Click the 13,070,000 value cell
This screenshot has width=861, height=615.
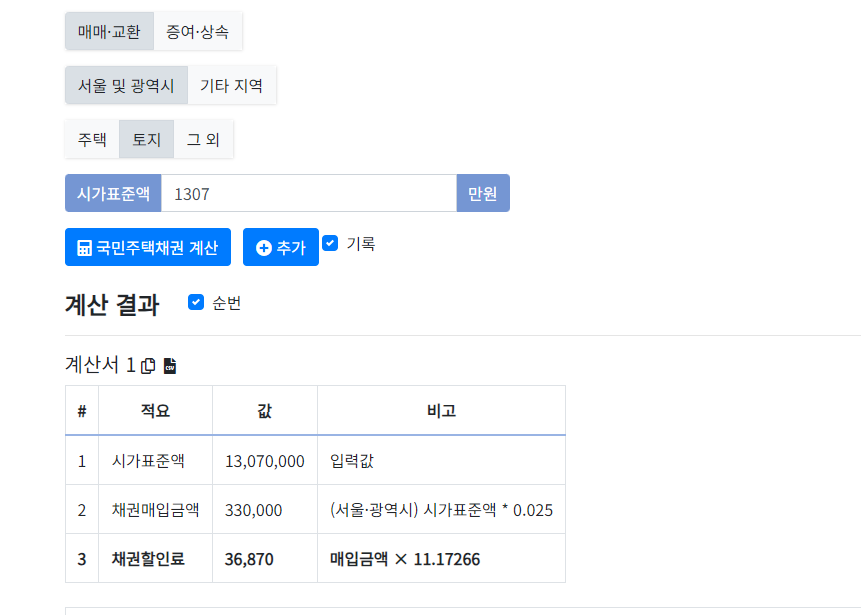point(265,460)
